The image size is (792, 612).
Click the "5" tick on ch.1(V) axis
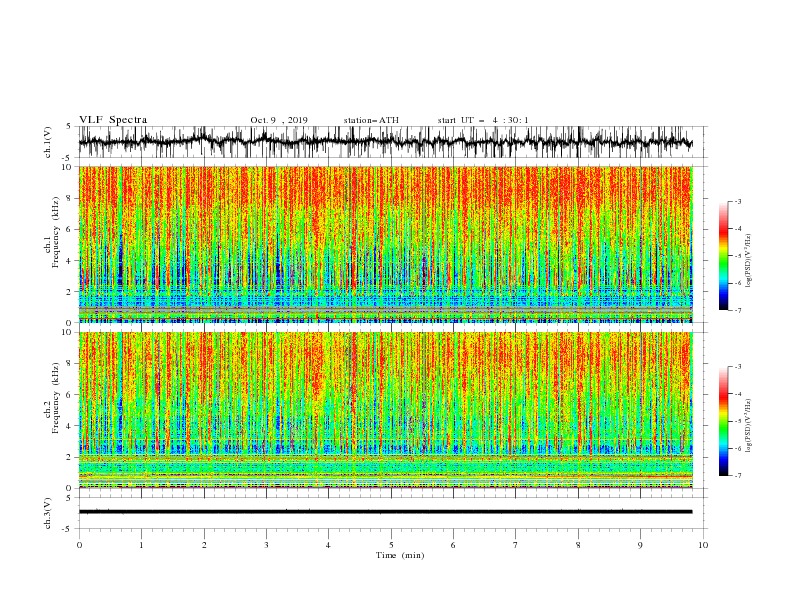70,126
